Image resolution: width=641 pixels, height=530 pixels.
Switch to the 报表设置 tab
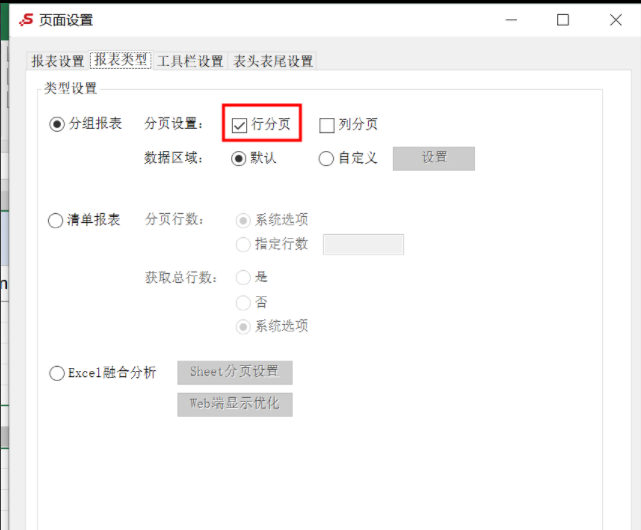(x=58, y=61)
